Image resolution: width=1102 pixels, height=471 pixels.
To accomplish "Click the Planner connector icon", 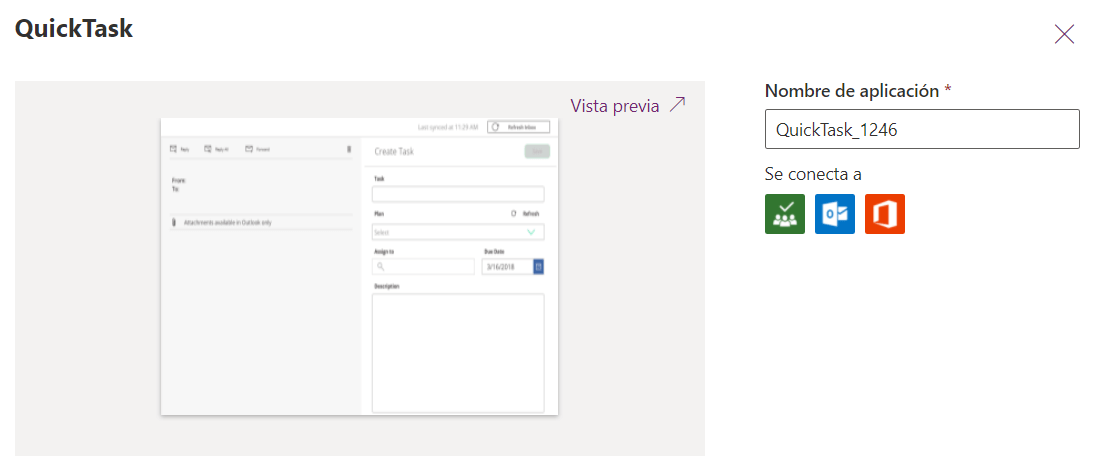I will (784, 214).
